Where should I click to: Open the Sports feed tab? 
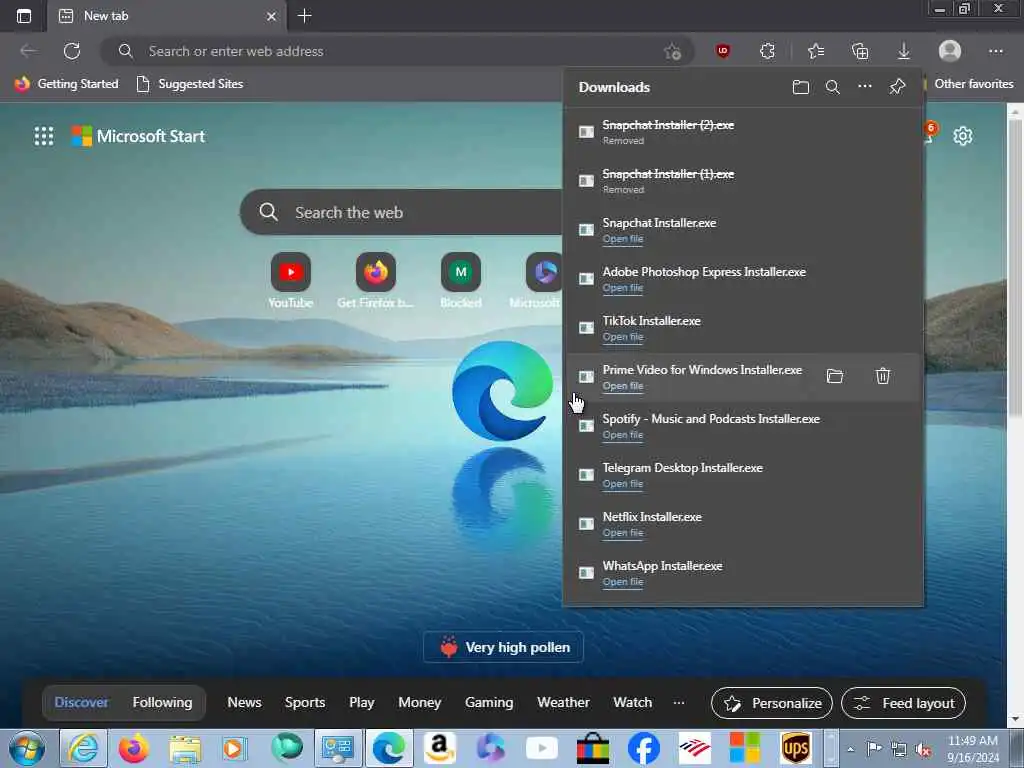(x=305, y=703)
